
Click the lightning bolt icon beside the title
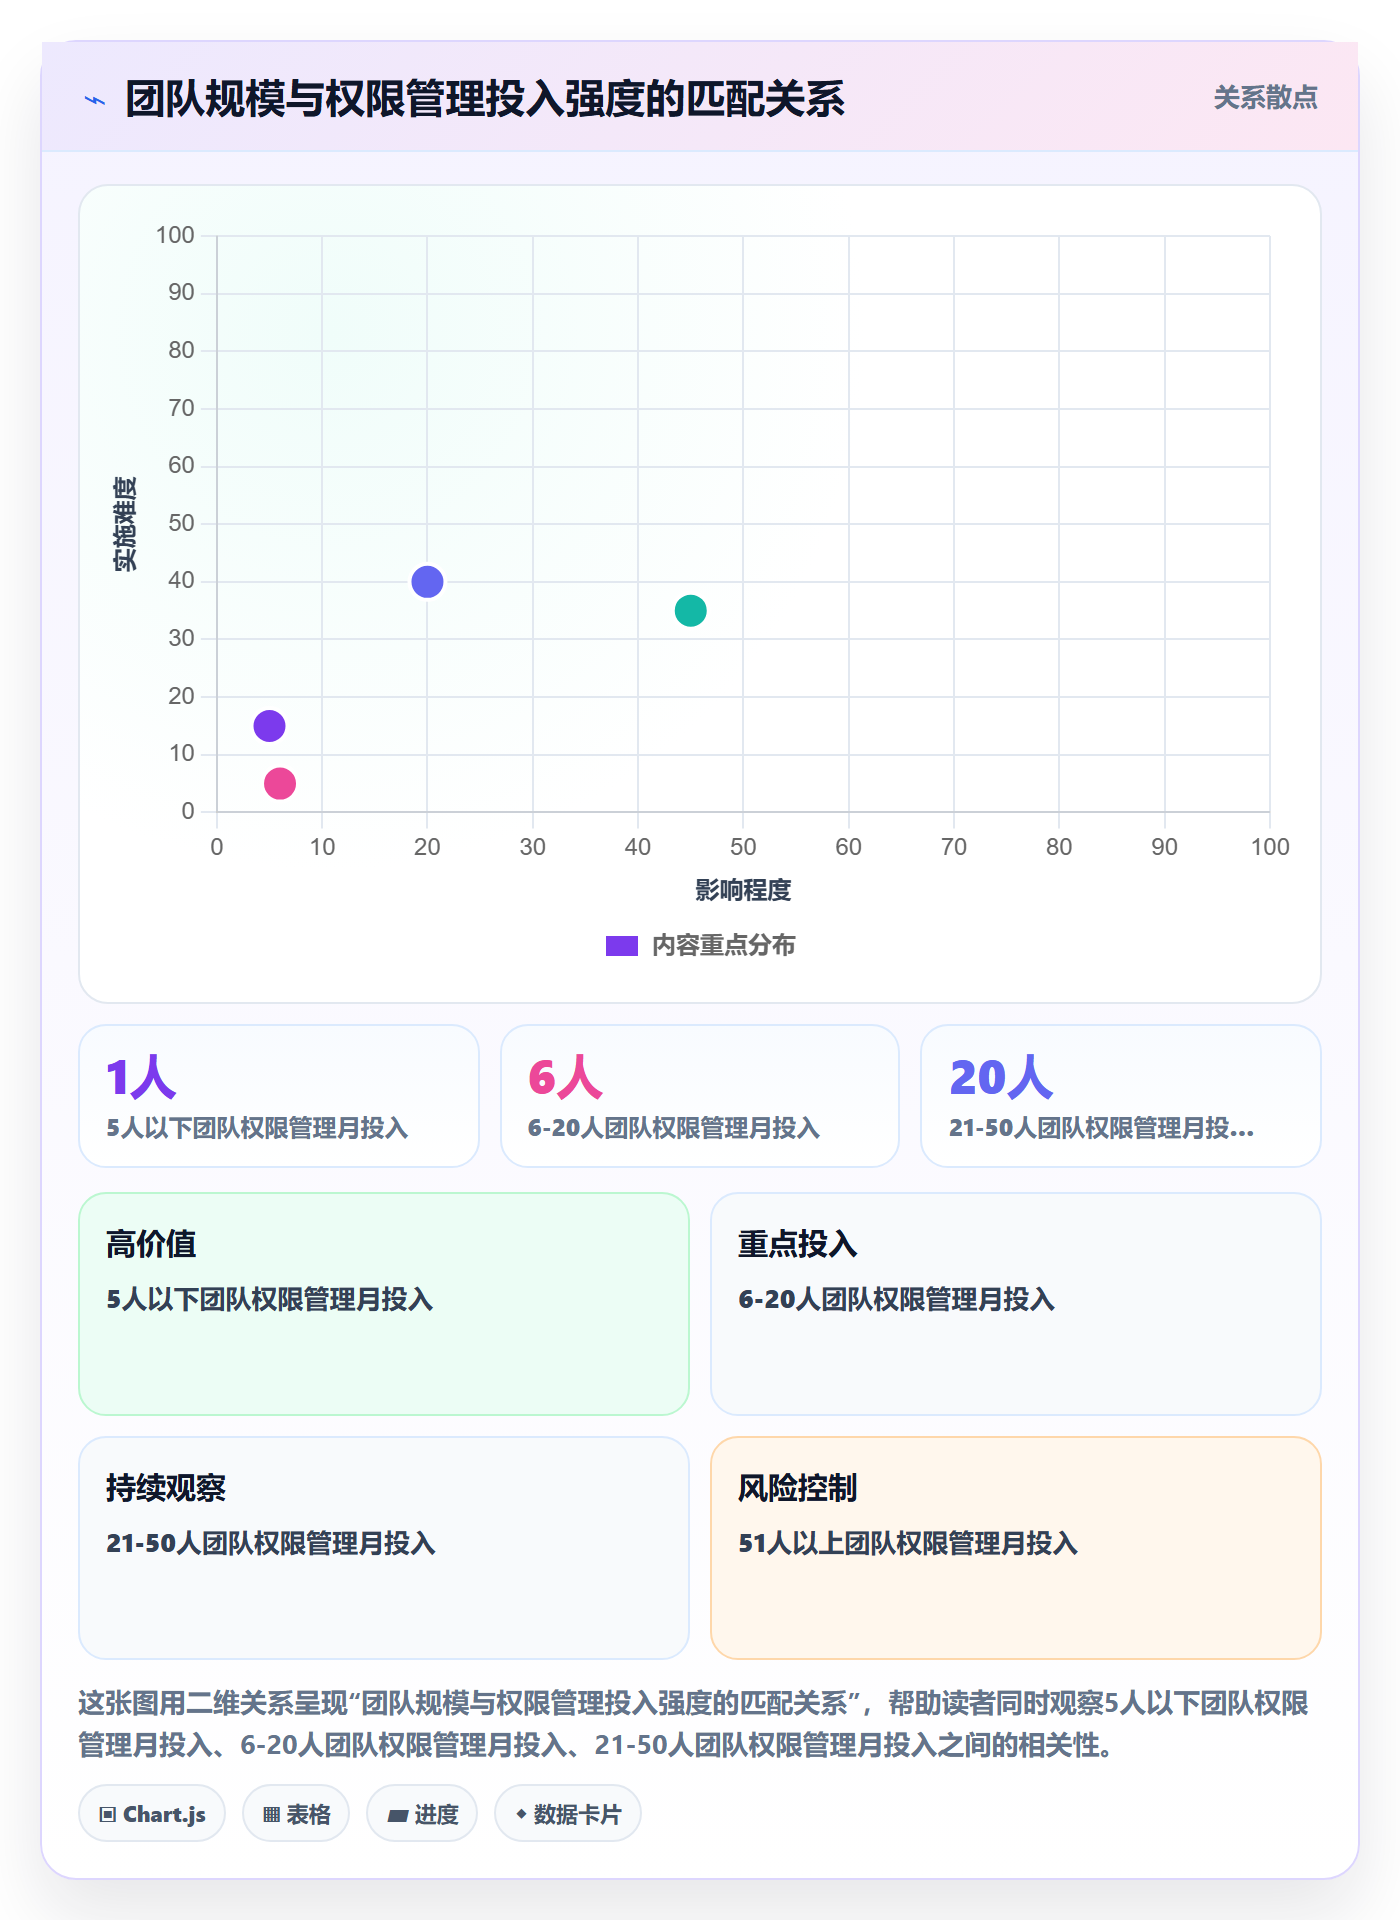click(x=95, y=100)
